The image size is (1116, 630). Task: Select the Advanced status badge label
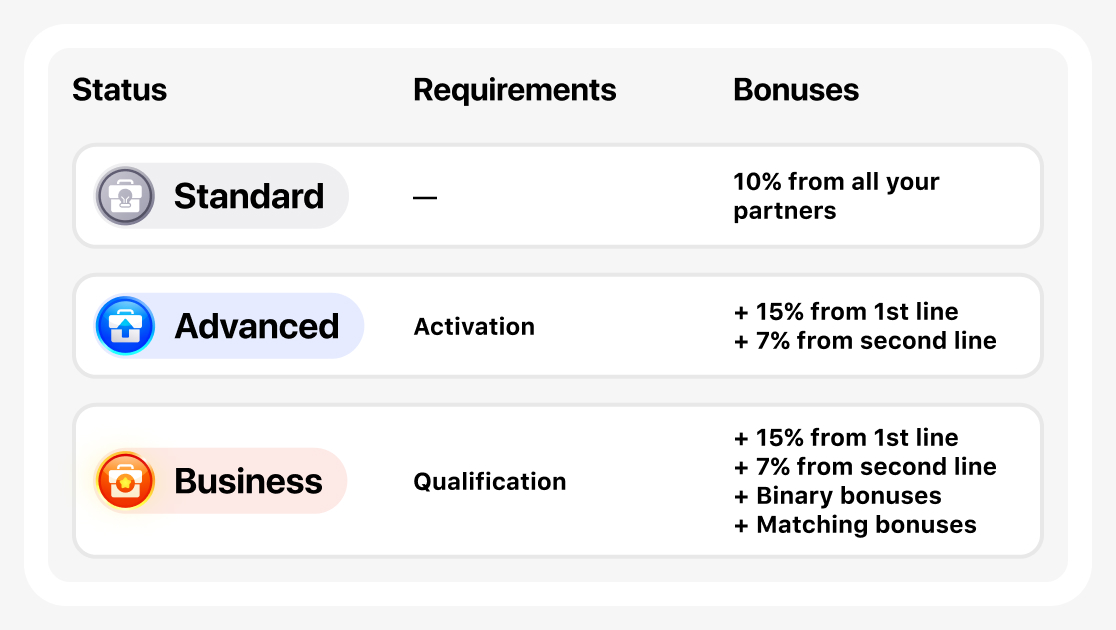tap(257, 326)
